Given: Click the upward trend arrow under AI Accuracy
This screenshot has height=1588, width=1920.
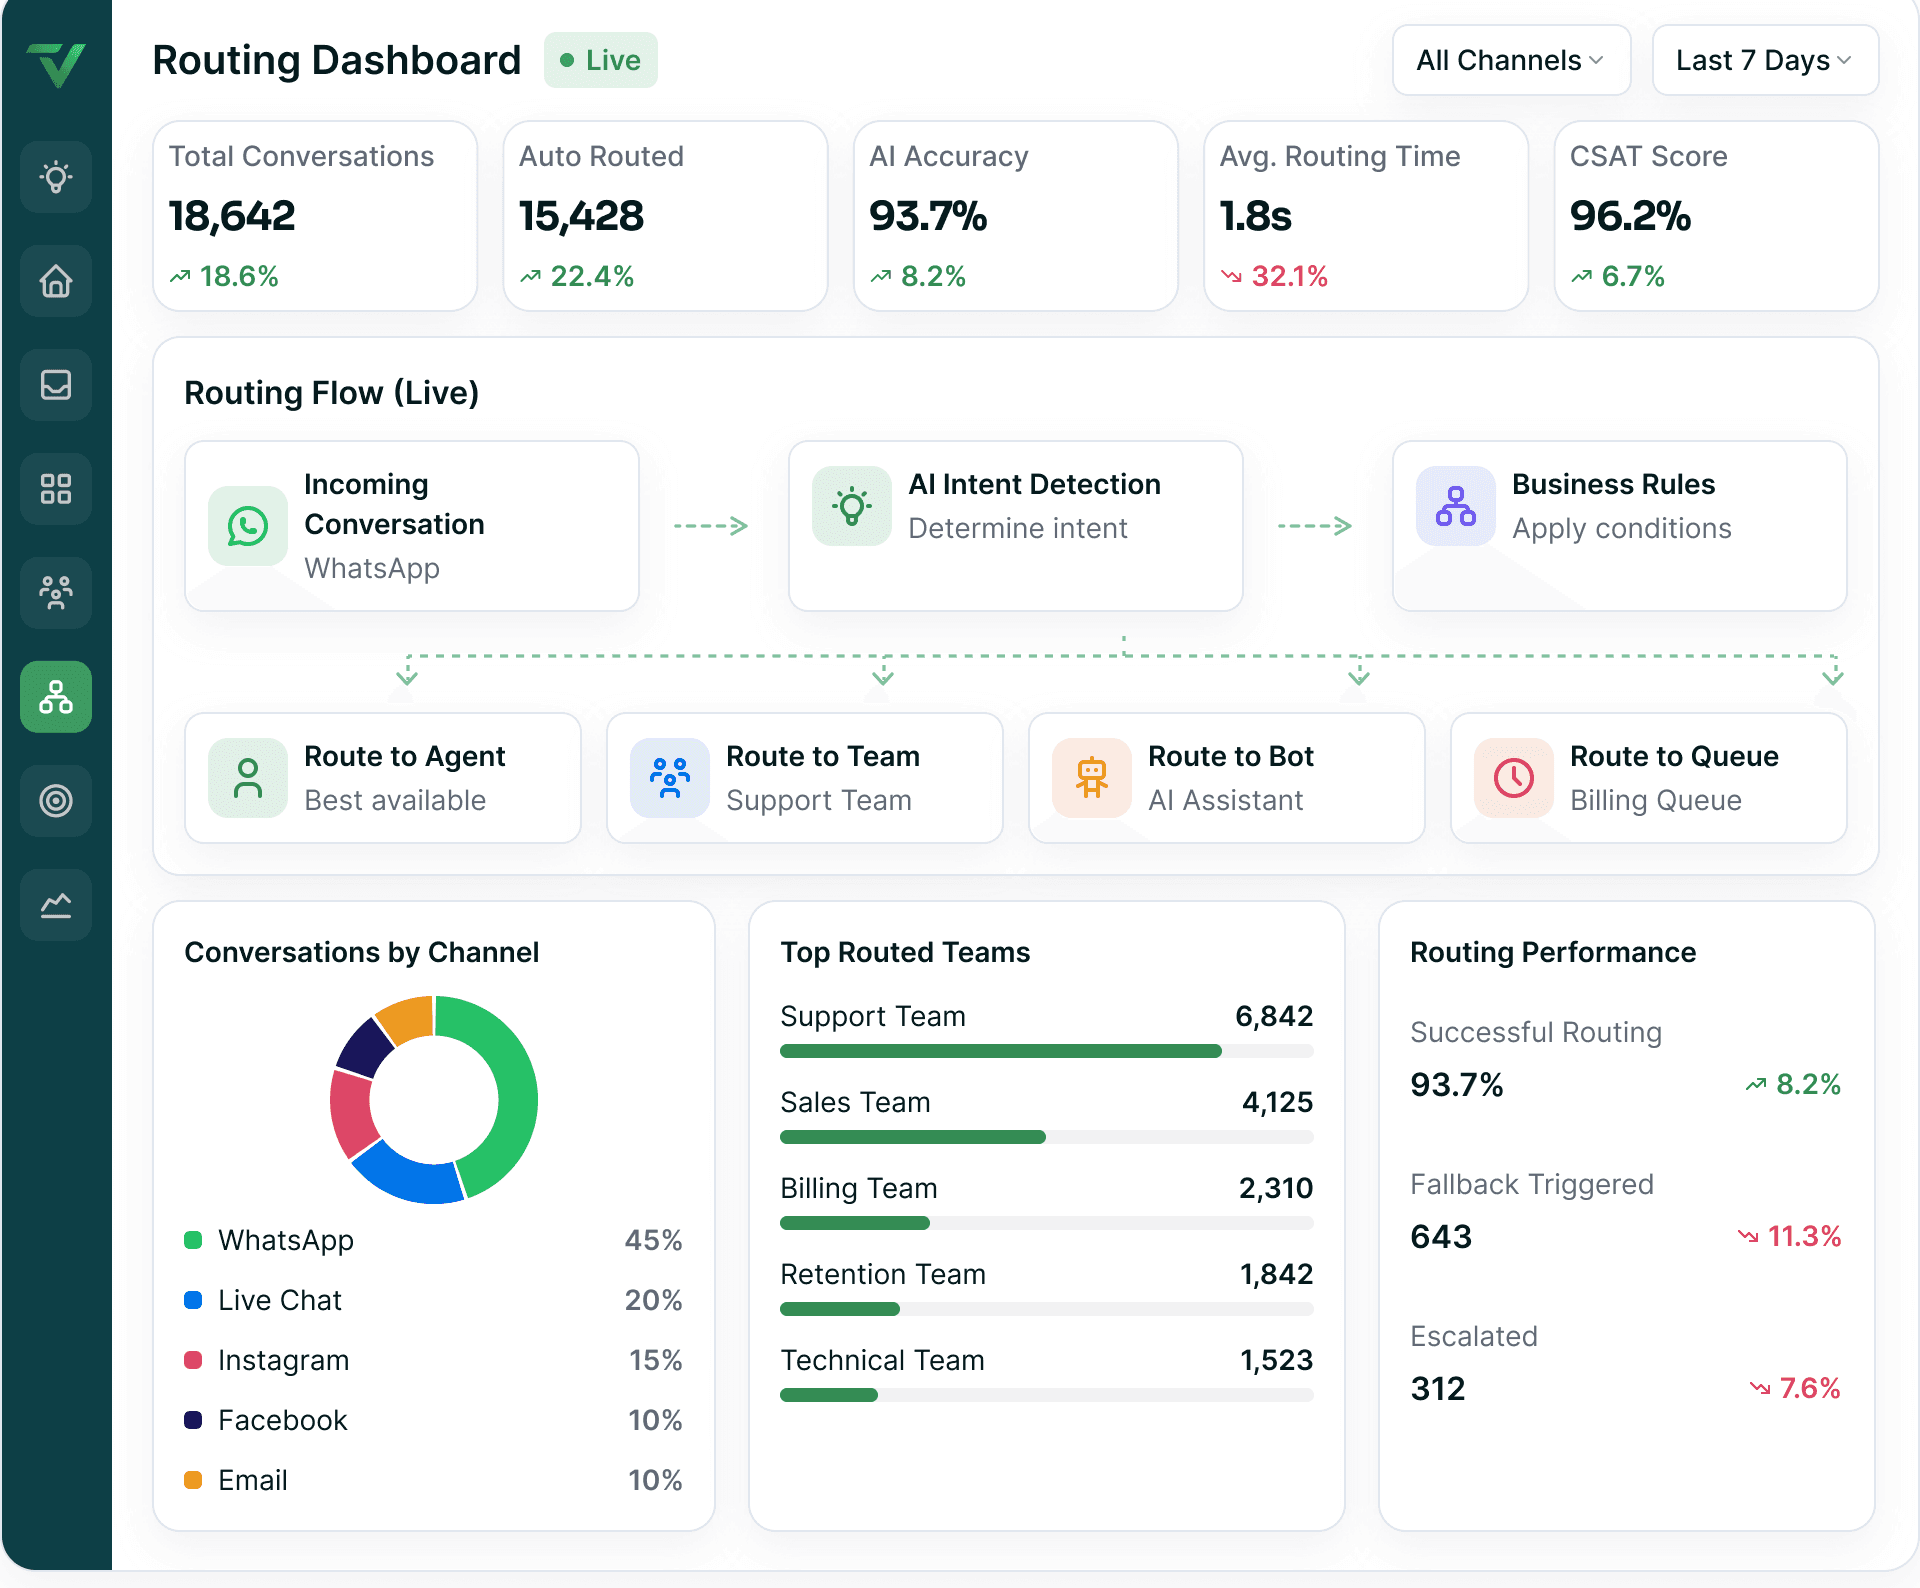Looking at the screenshot, I should [880, 276].
